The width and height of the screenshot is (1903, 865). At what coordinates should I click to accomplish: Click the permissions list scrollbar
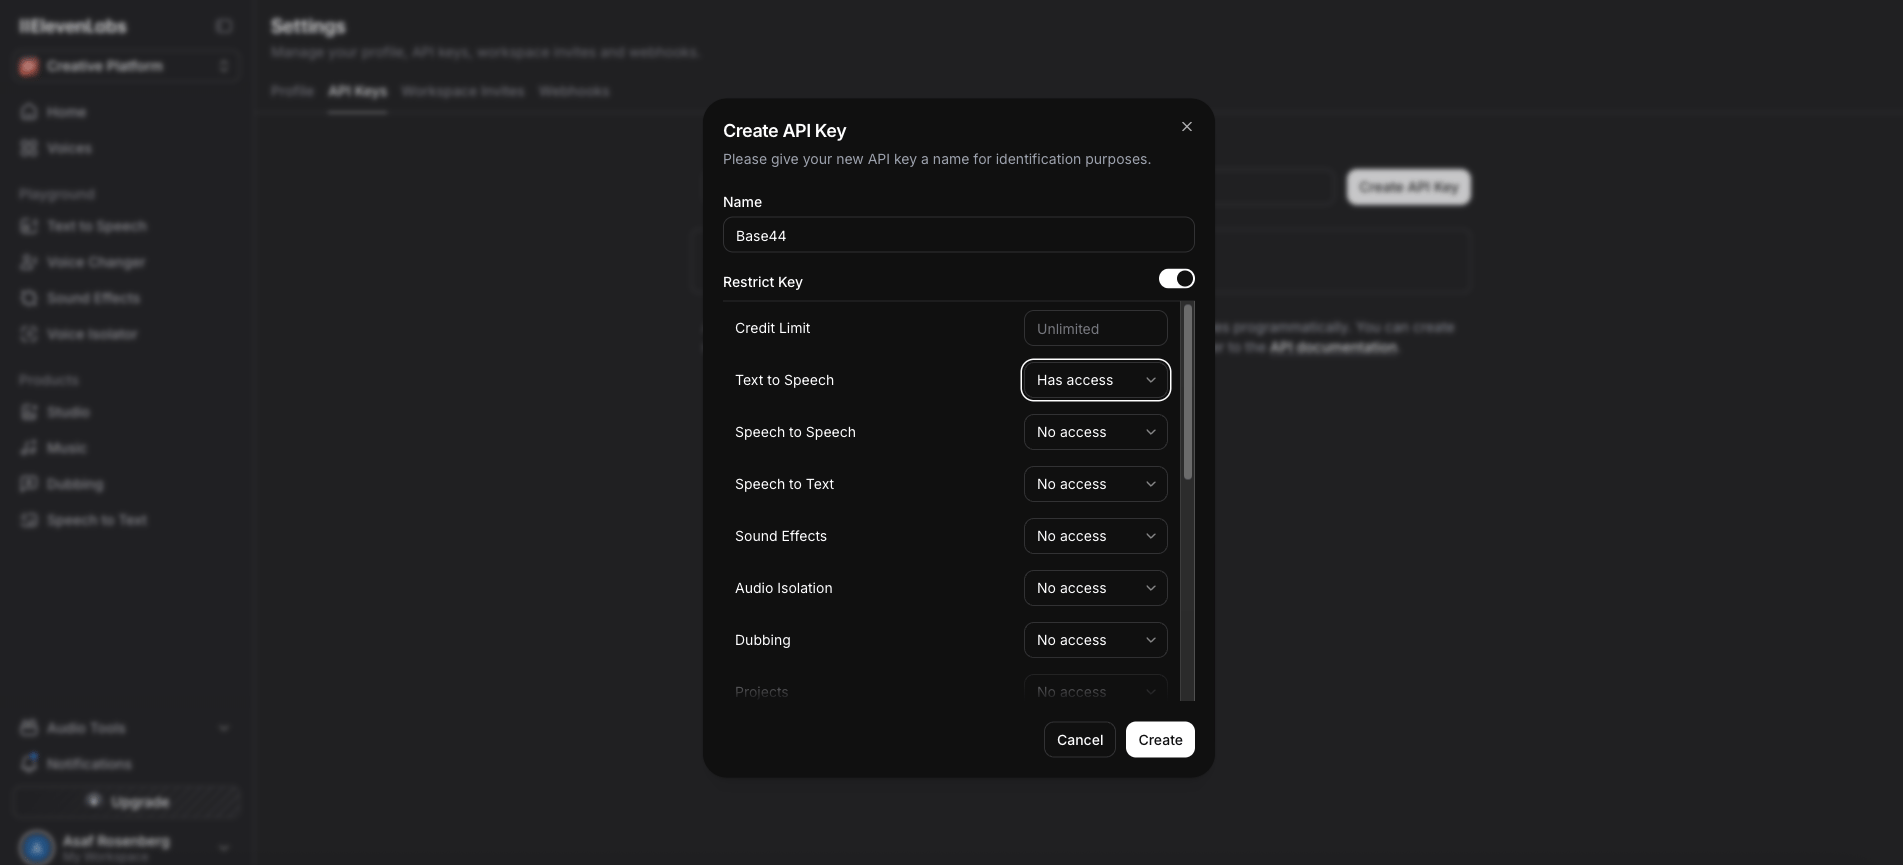click(1188, 392)
